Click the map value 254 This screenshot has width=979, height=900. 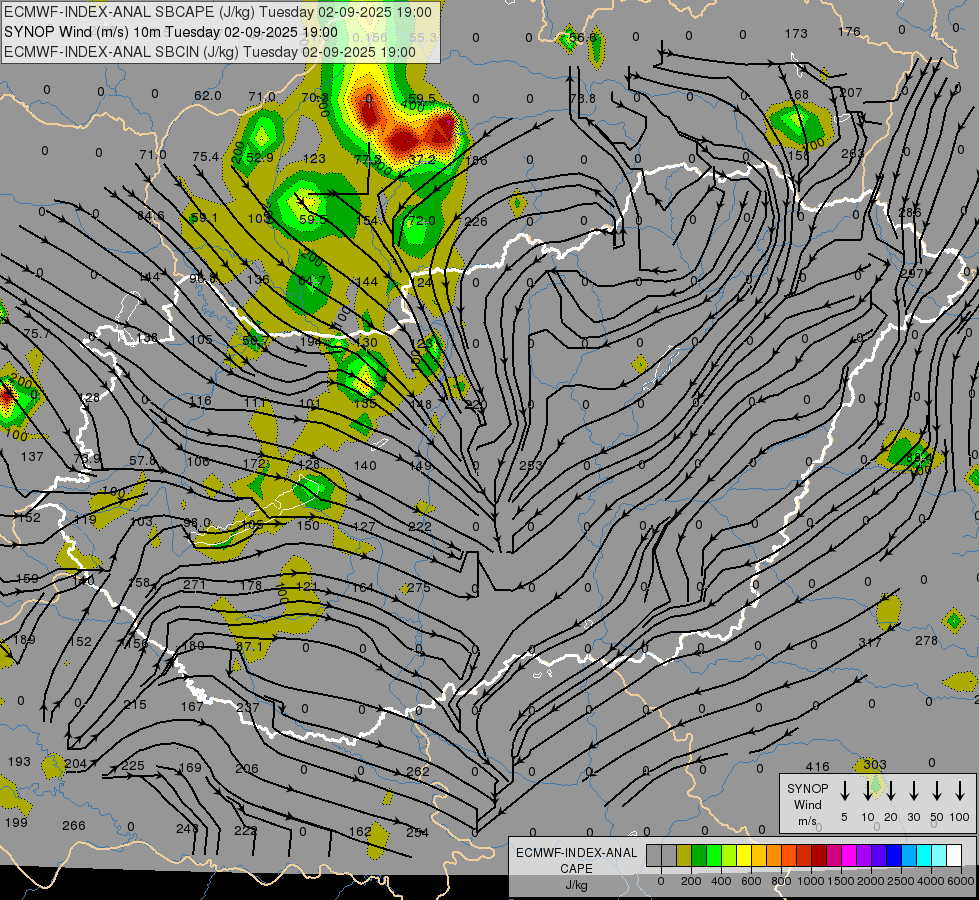pos(418,832)
